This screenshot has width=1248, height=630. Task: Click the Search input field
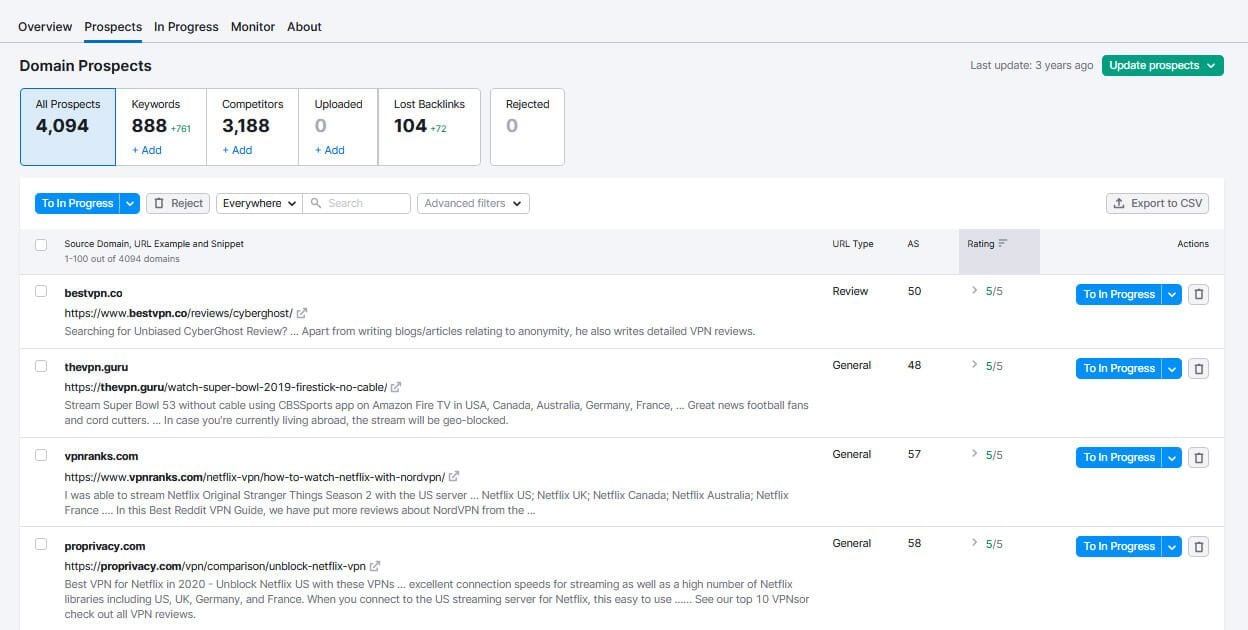357,203
